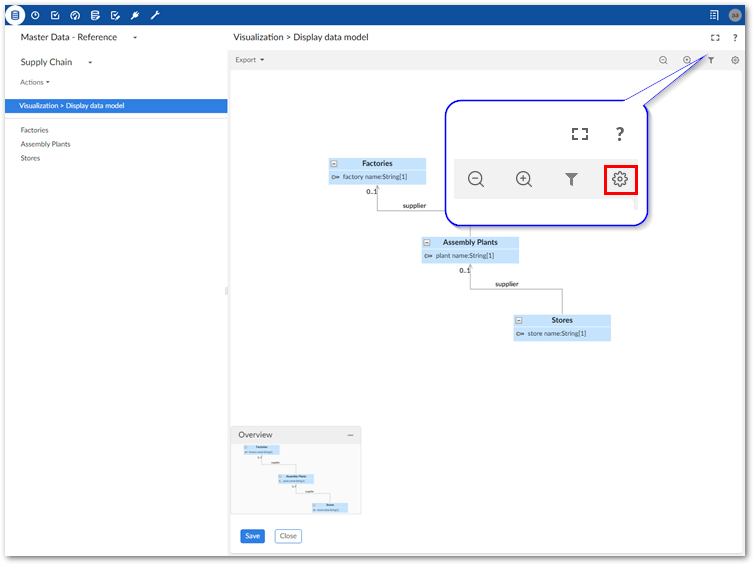The height and width of the screenshot is (565, 754).
Task: Open the Supply Chain dataset dropdown
Action: [x=90, y=63]
